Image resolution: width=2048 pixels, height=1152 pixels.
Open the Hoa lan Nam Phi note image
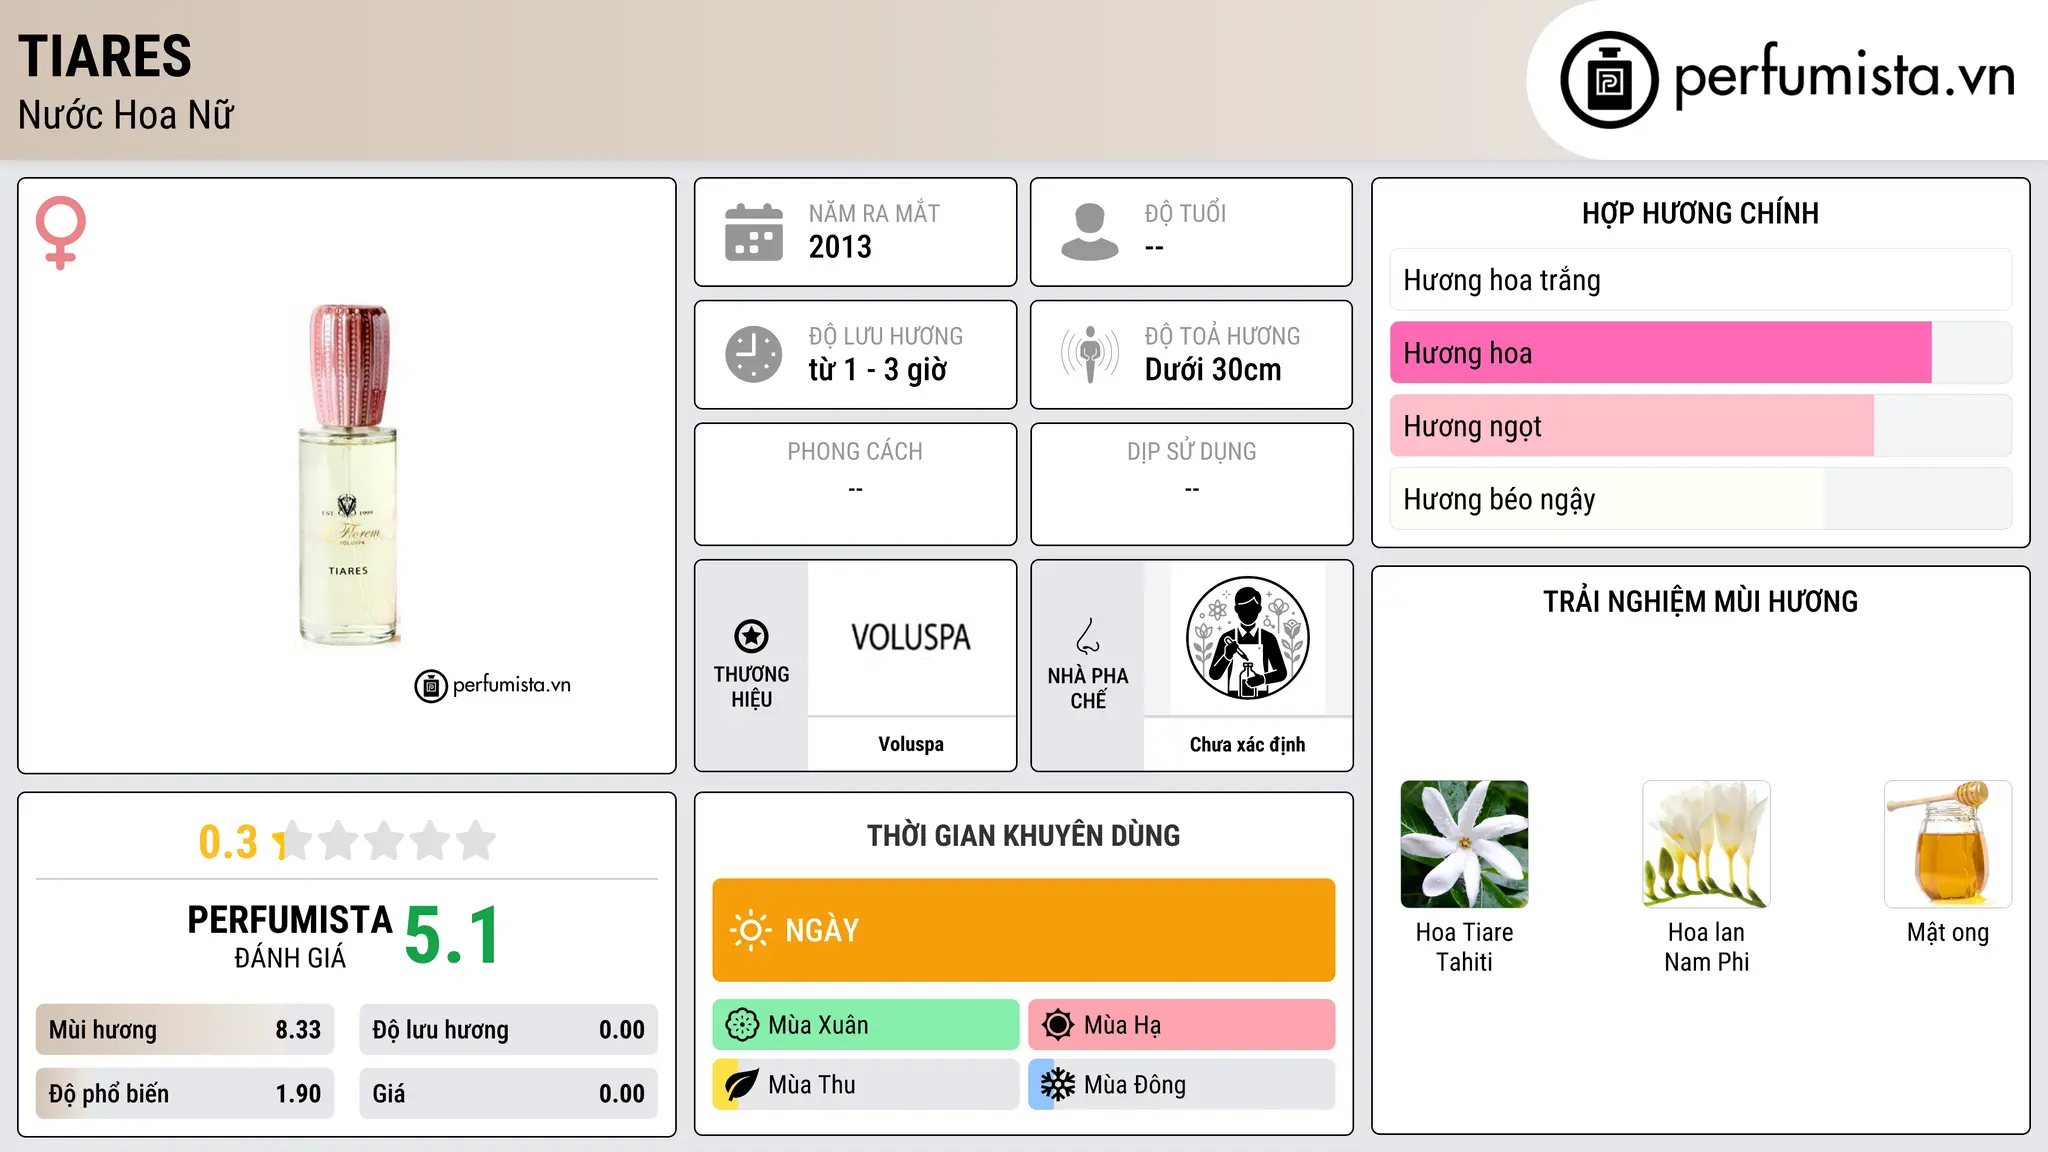pyautogui.click(x=1706, y=844)
